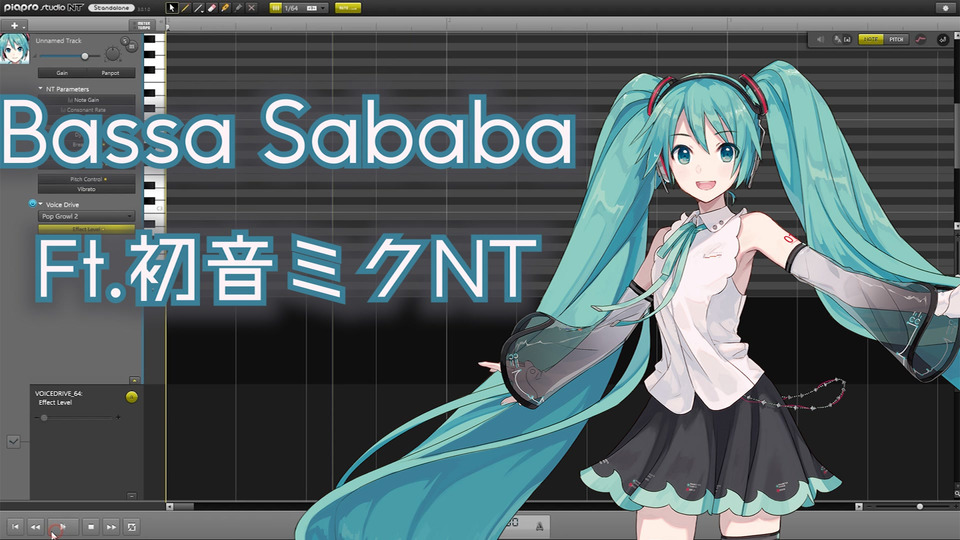The height and width of the screenshot is (540, 960).
Task: Click the yellow Effect Level bar
Action: (x=86, y=229)
